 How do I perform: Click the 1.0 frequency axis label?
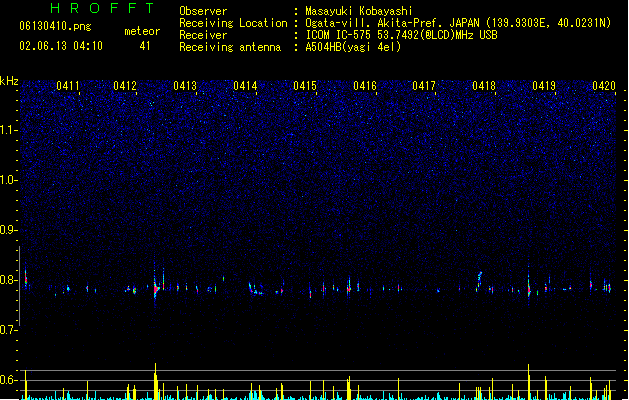(x=8, y=180)
